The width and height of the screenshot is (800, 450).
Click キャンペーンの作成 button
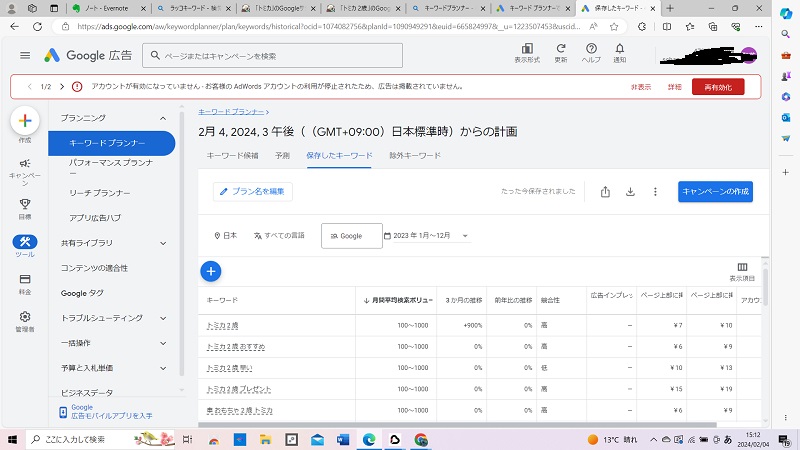[x=715, y=192]
